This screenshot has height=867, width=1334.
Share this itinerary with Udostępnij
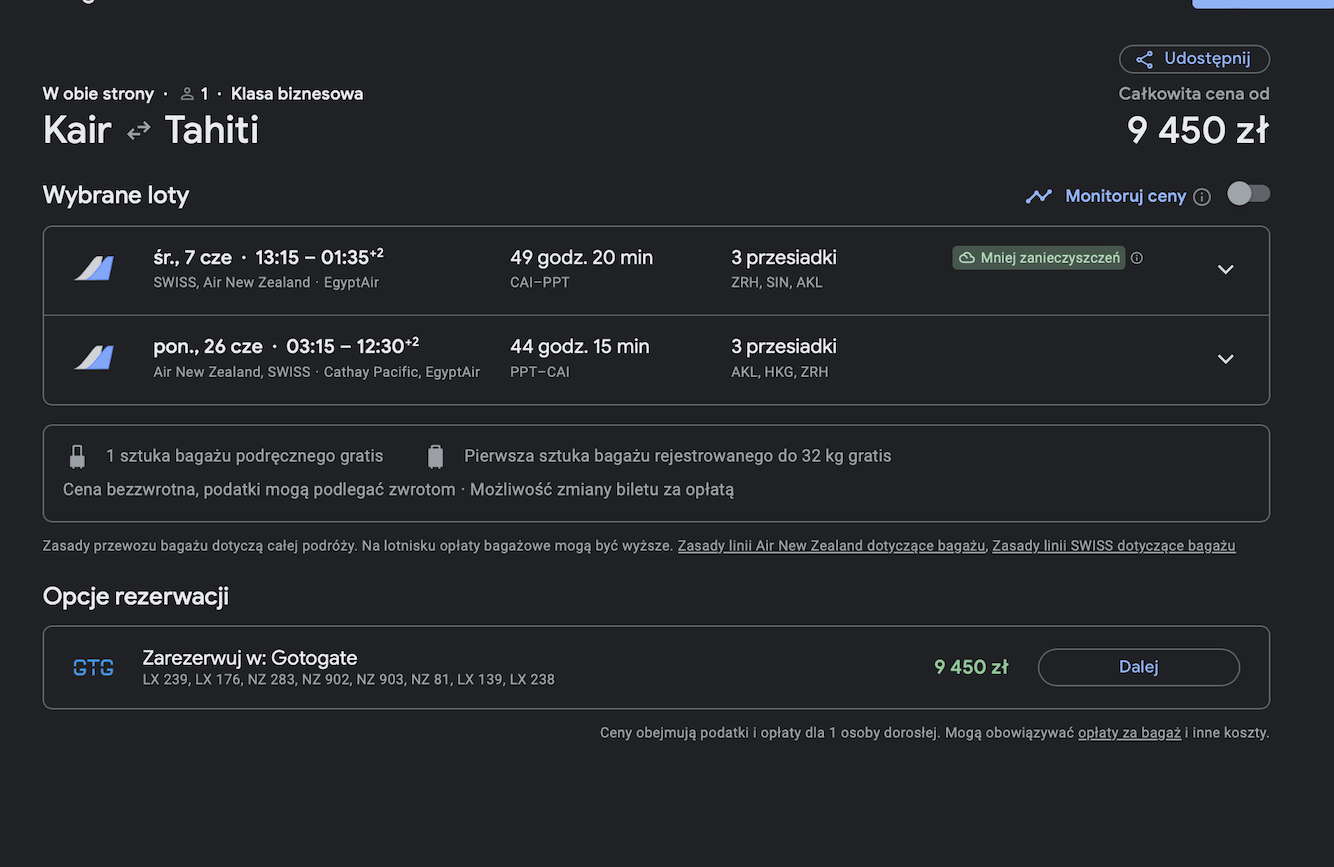click(1194, 59)
